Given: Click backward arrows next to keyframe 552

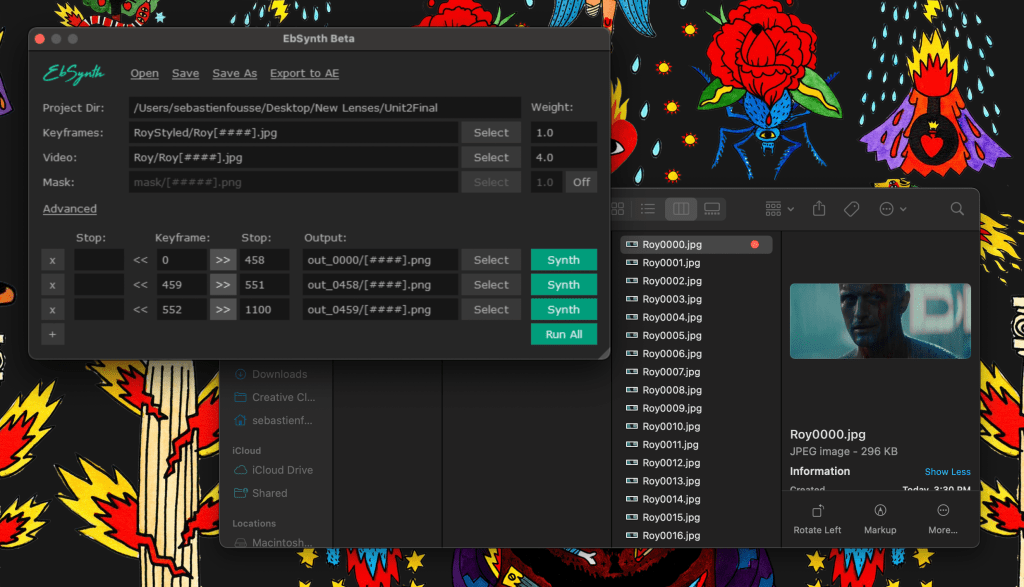Looking at the screenshot, I should click(x=141, y=310).
